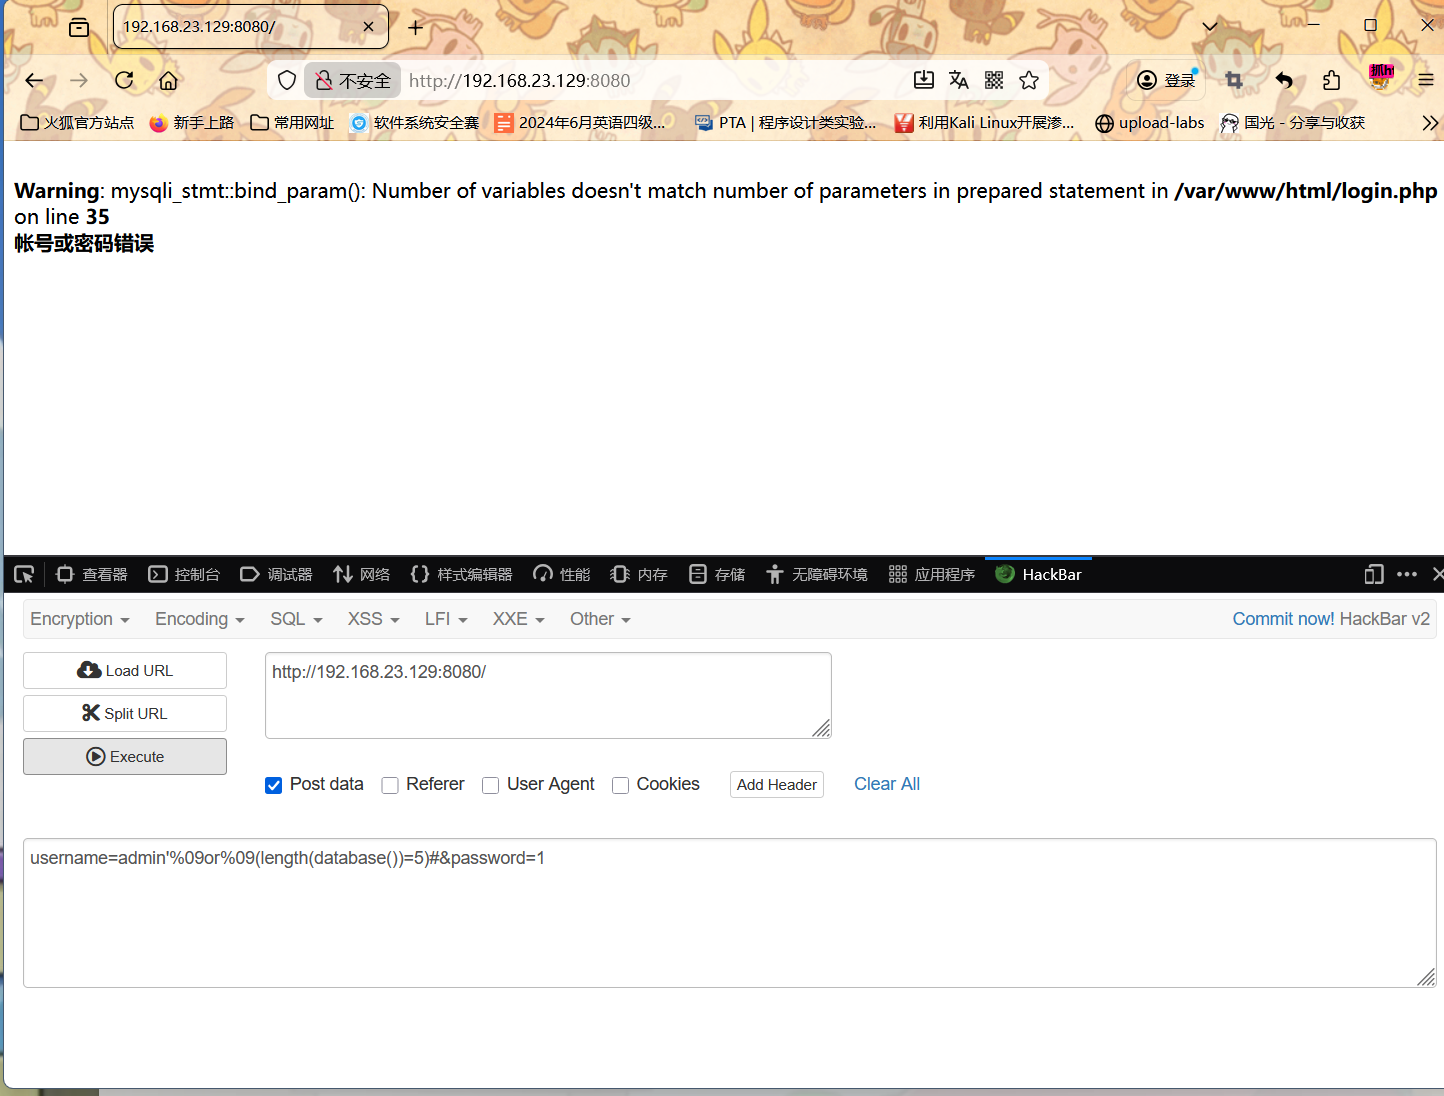Expand the XSS payload dropdown

373,619
